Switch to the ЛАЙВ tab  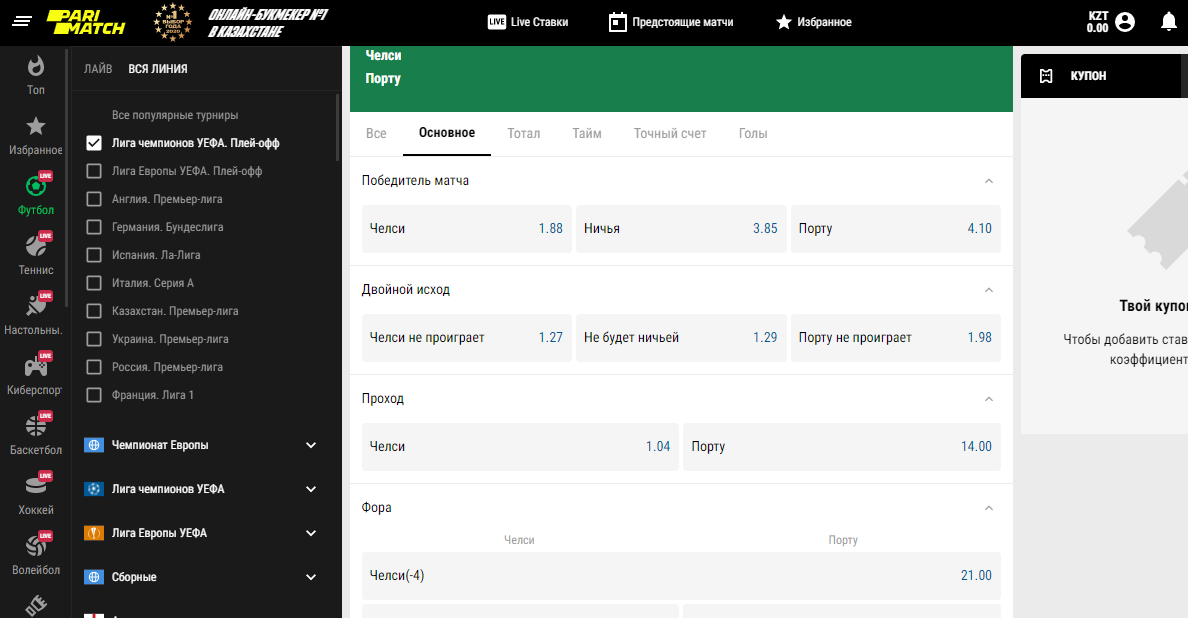(x=98, y=69)
